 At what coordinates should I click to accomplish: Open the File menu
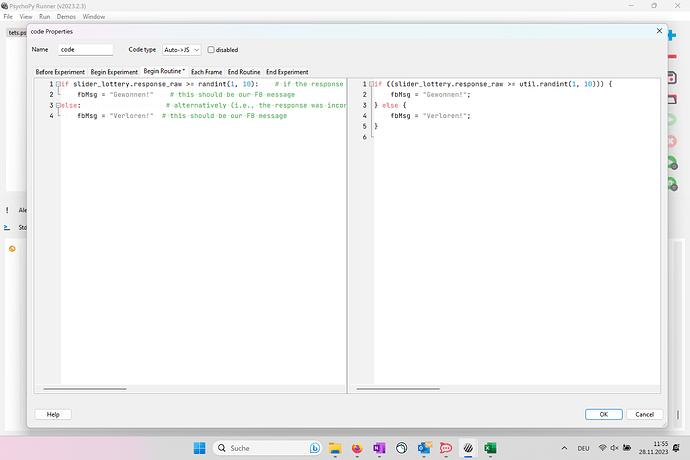[8, 17]
